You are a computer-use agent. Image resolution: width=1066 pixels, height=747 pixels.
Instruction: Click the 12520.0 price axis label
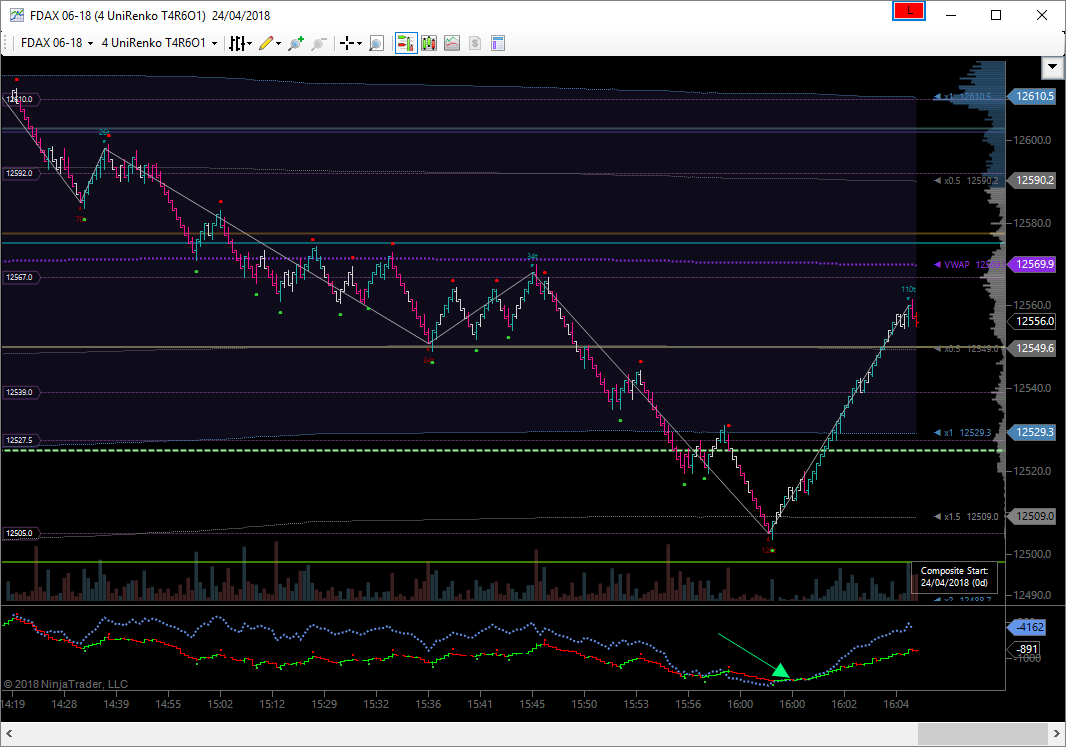click(1032, 471)
